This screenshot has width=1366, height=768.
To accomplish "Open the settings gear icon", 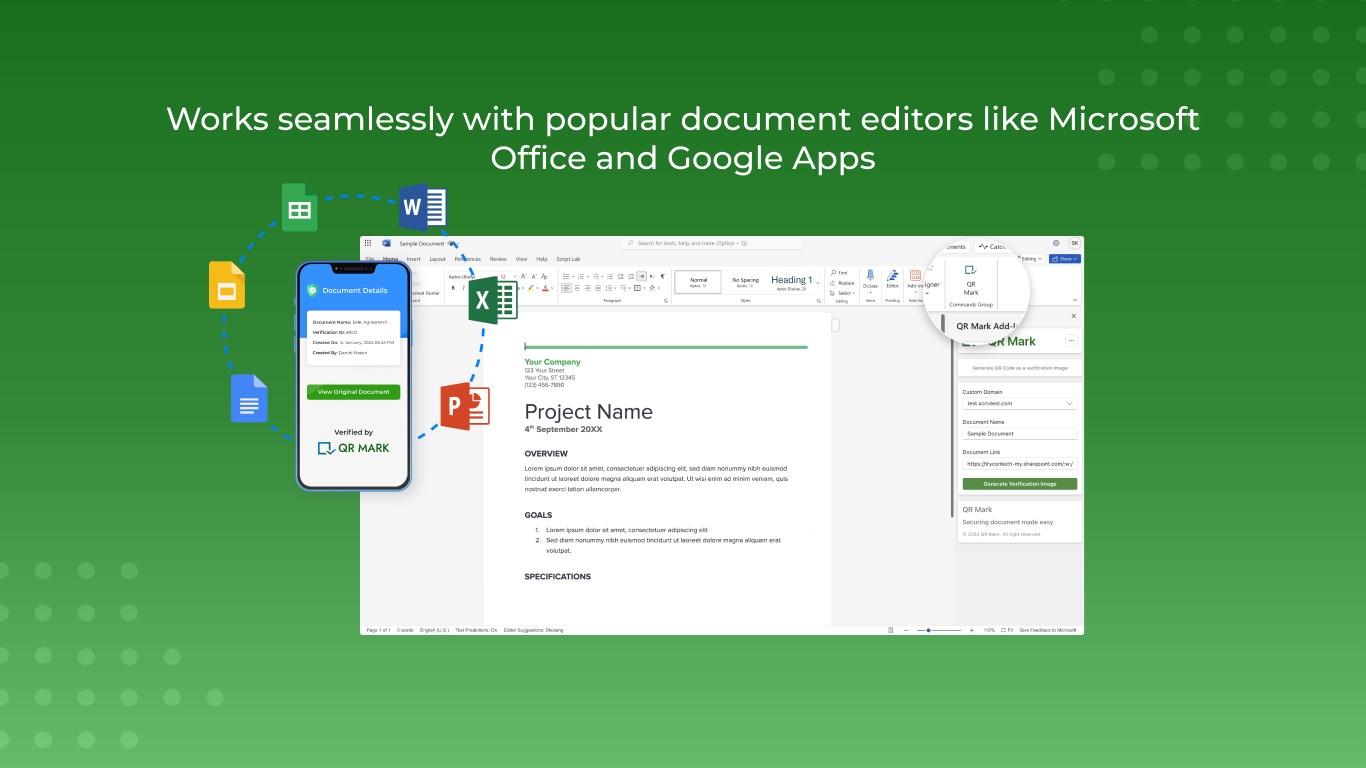I will [1056, 243].
